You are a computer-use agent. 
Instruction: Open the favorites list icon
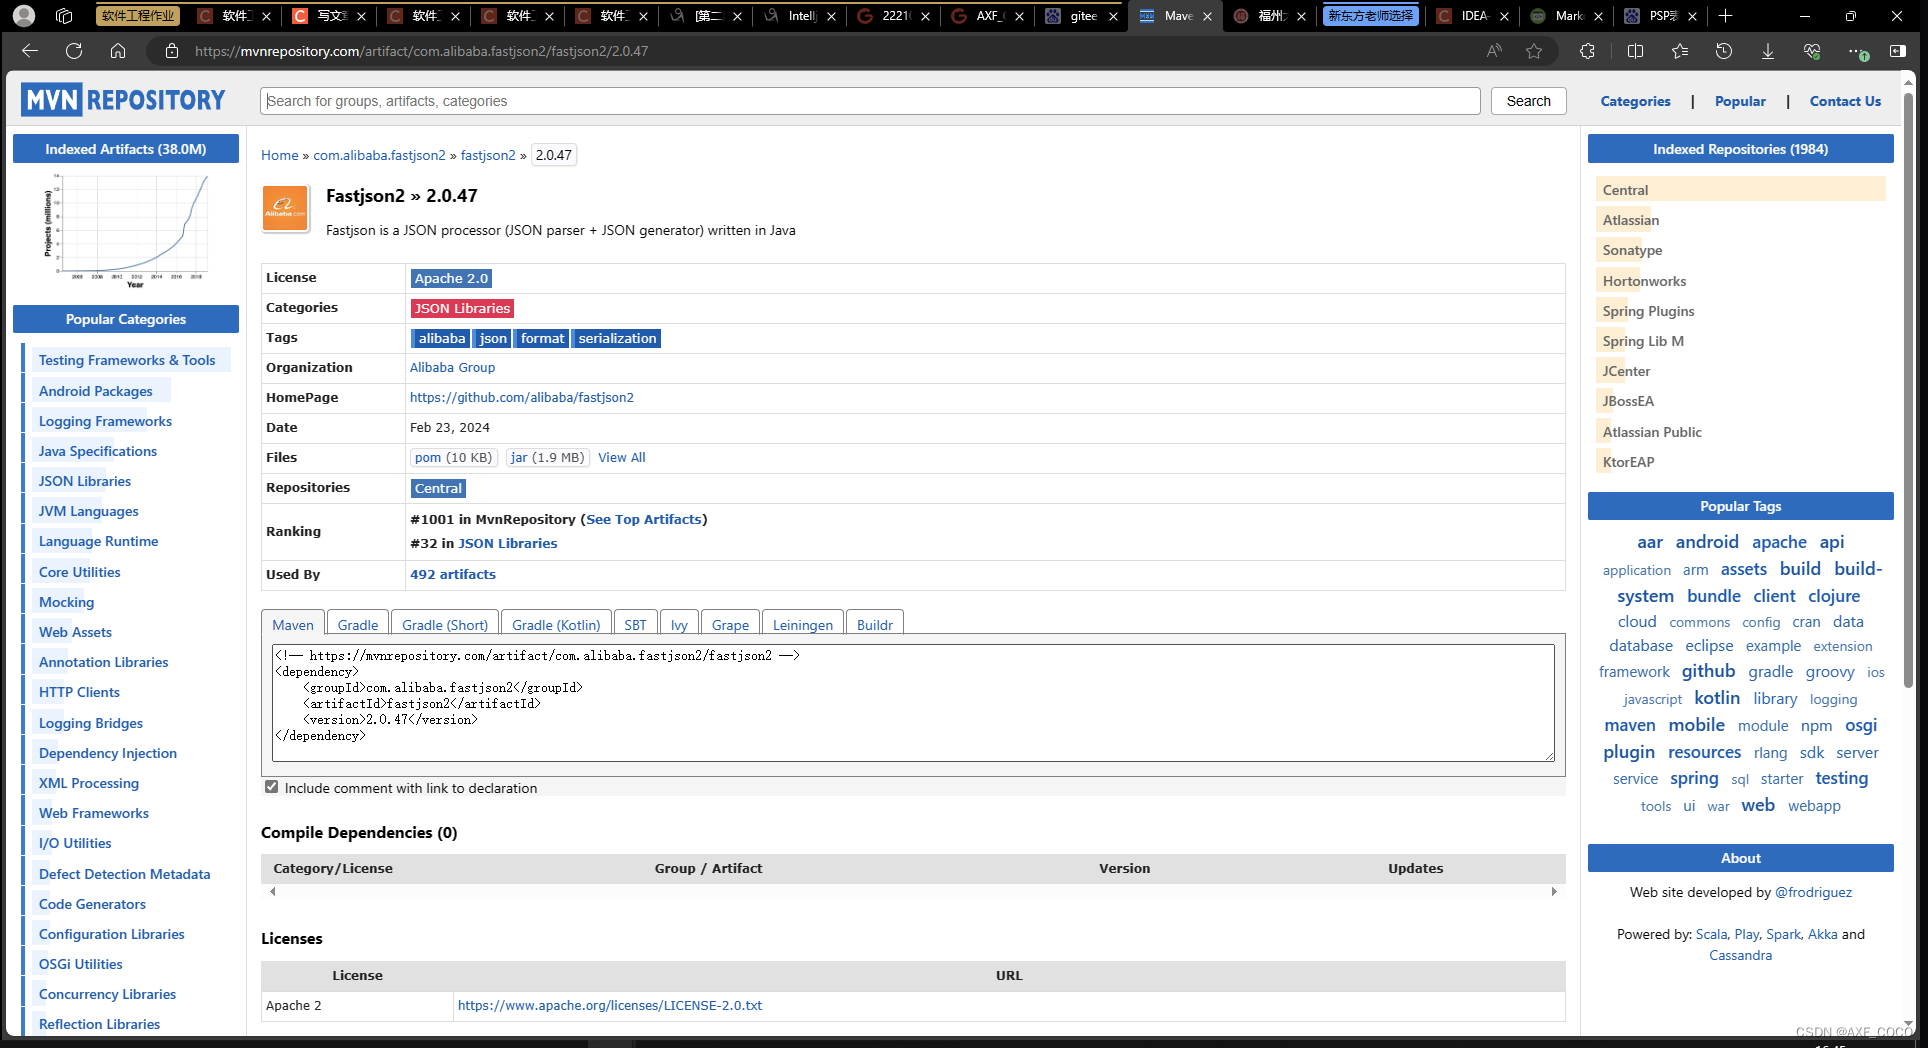click(1680, 51)
